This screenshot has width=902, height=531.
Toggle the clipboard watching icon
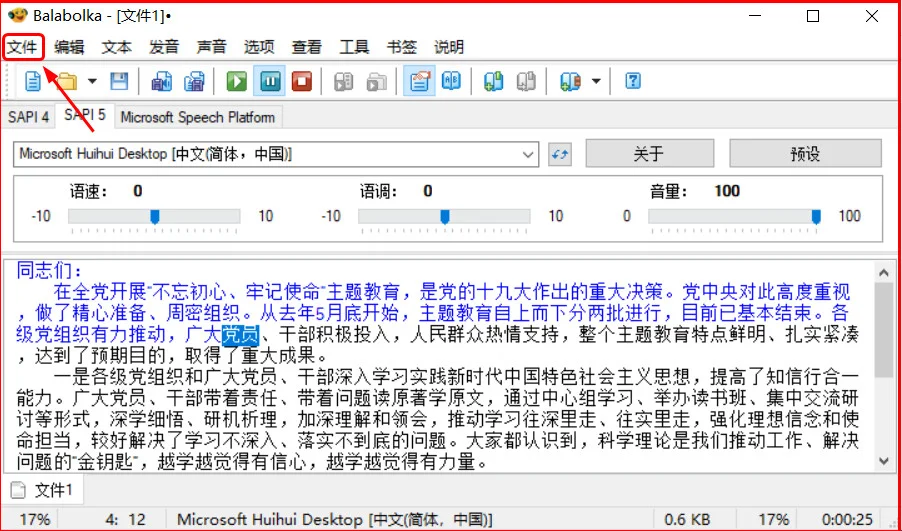coord(419,81)
